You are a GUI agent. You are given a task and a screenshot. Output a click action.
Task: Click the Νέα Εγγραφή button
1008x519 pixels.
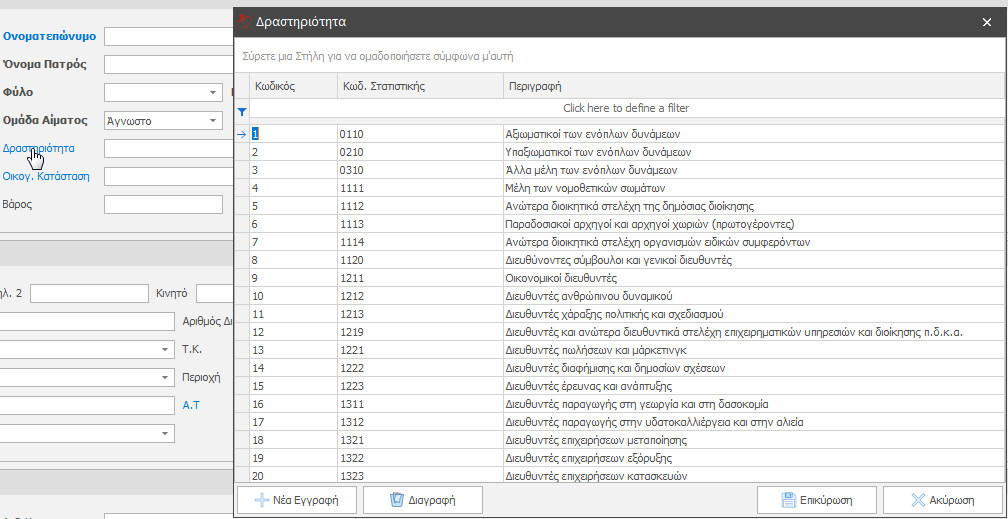296,499
